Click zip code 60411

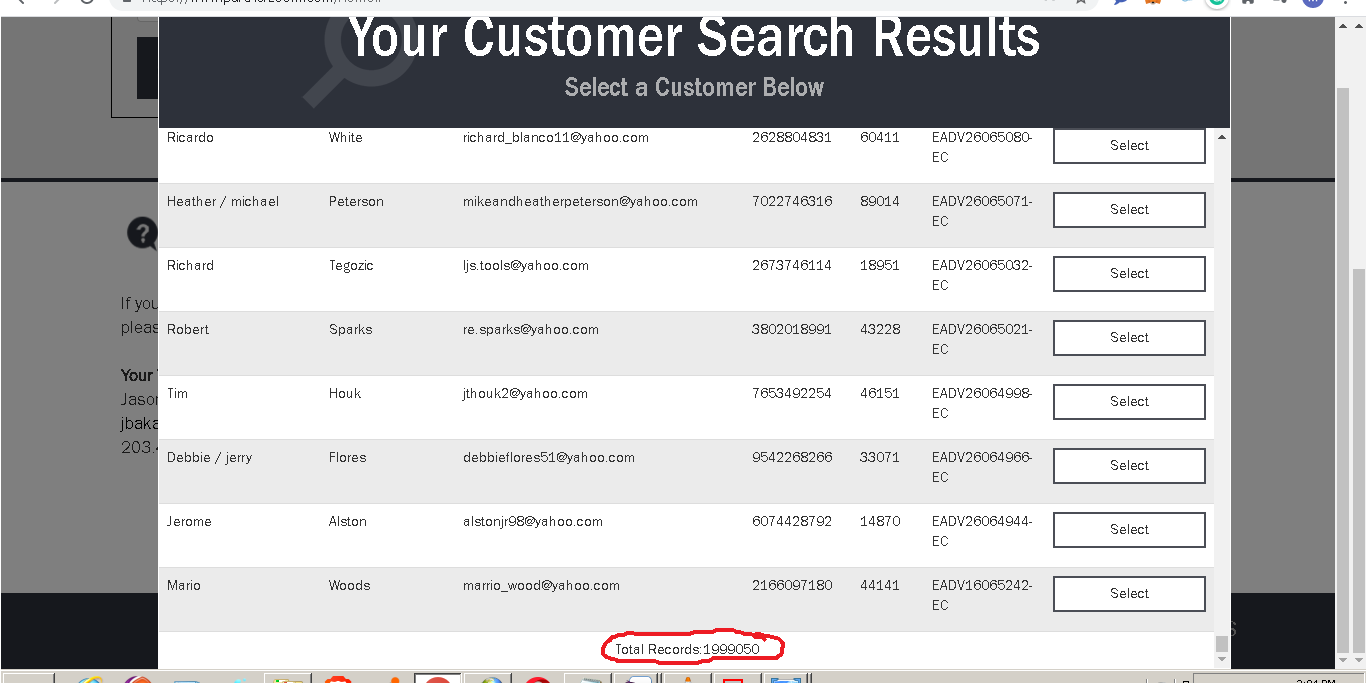pyautogui.click(x=880, y=138)
